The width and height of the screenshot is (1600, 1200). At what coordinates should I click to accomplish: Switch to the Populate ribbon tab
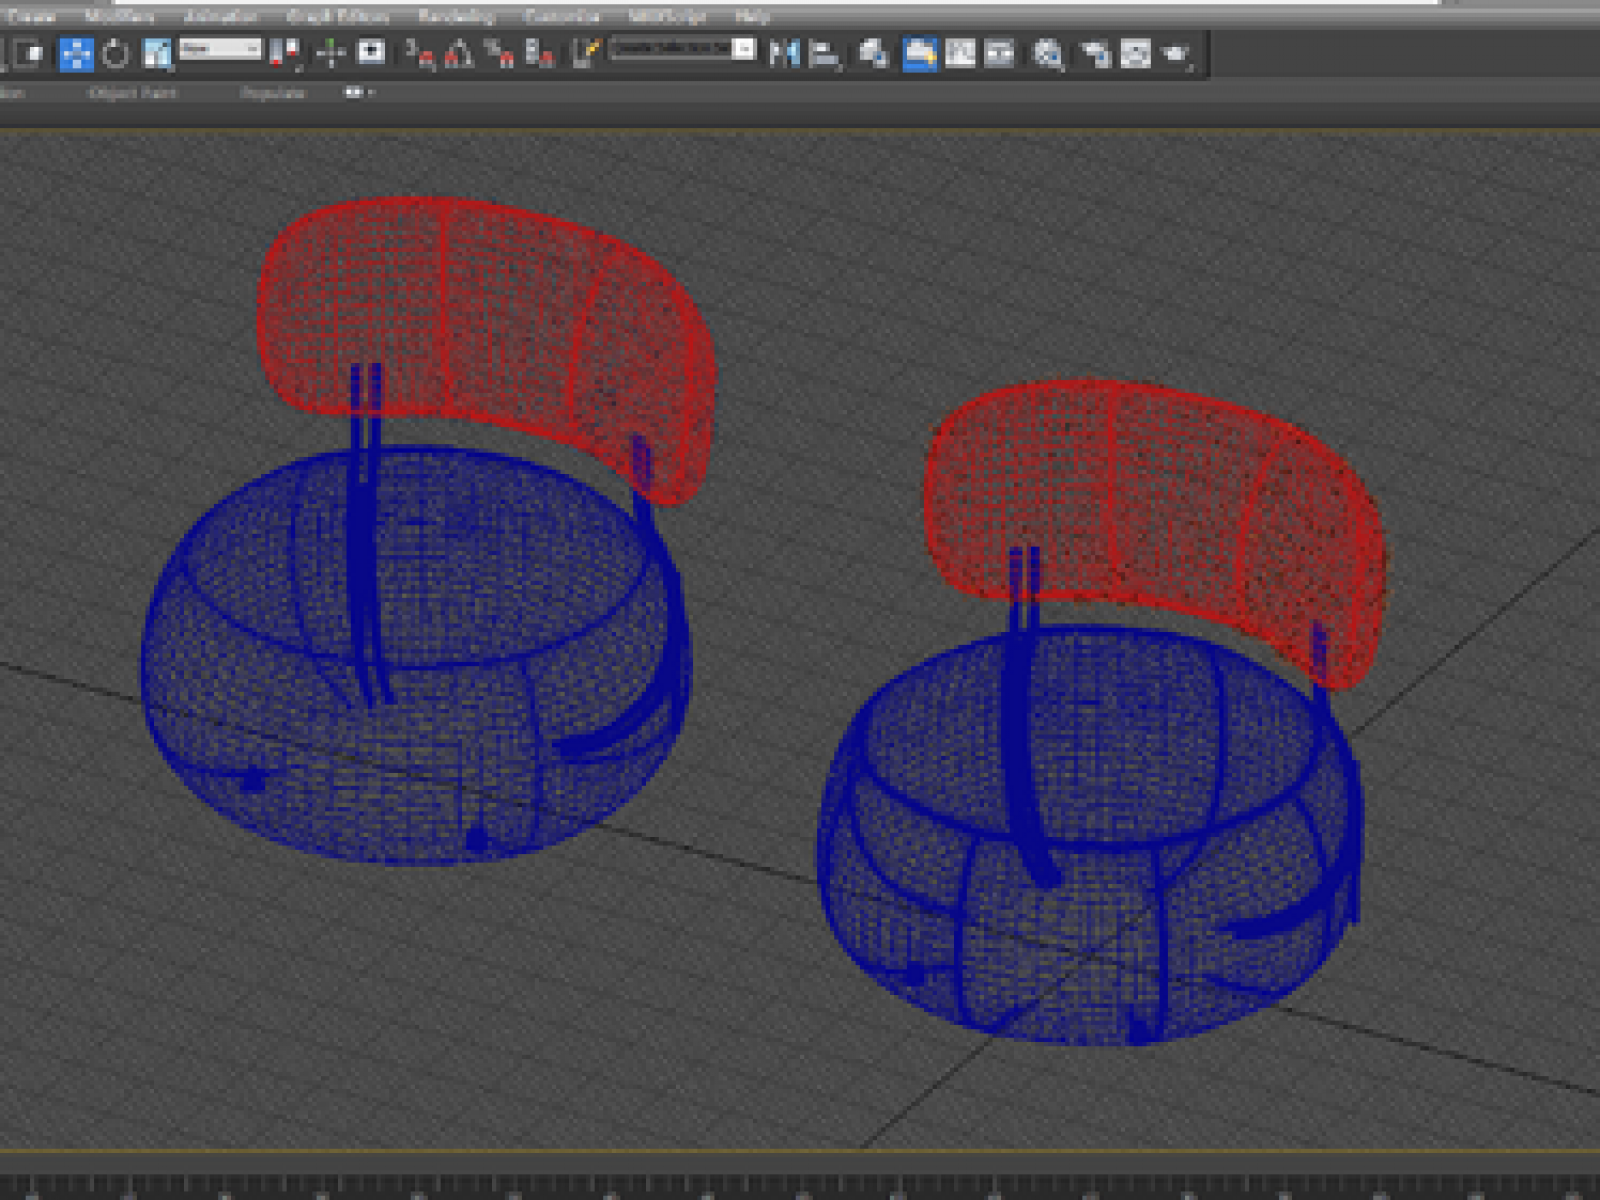(272, 93)
